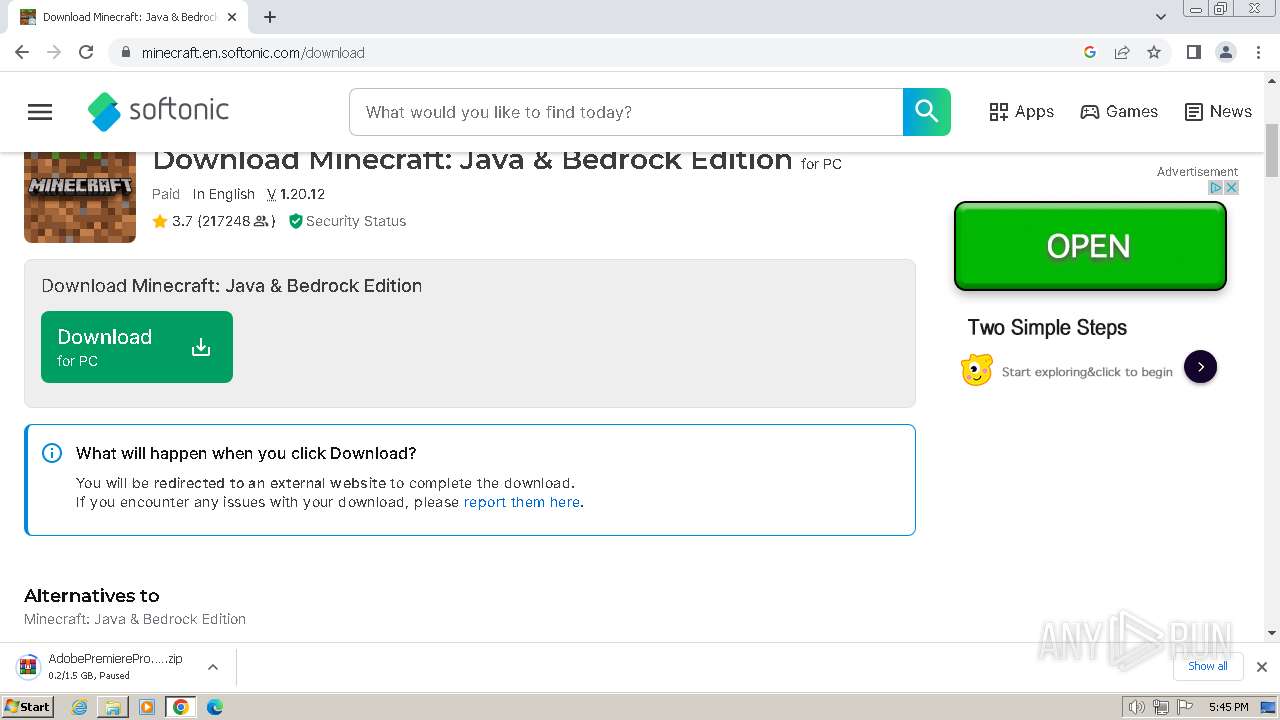Click the magnifier search button
Screen dimensions: 1280x720
click(x=927, y=112)
